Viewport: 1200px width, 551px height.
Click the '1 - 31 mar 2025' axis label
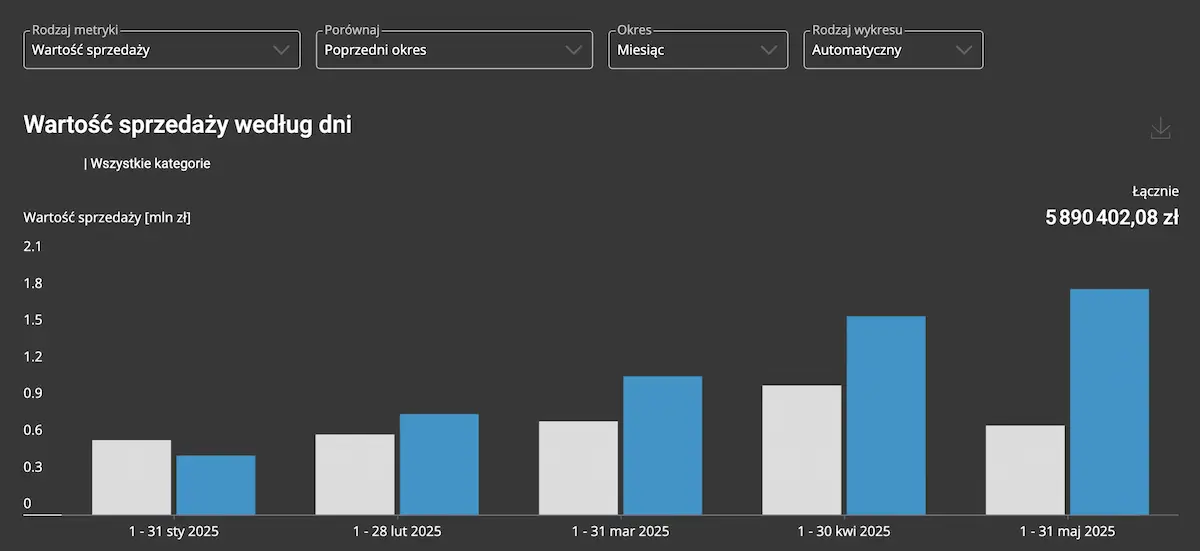click(x=620, y=531)
